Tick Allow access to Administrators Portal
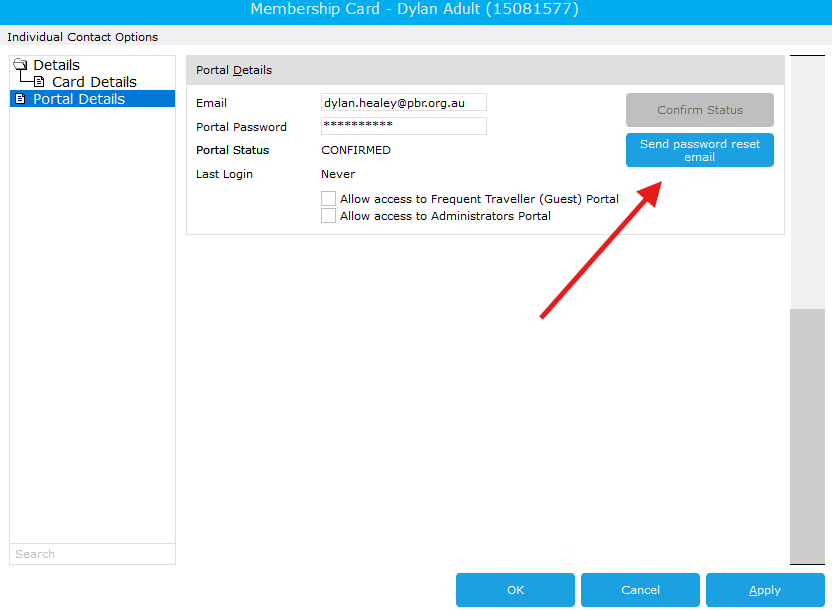832x611 pixels. 328,215
